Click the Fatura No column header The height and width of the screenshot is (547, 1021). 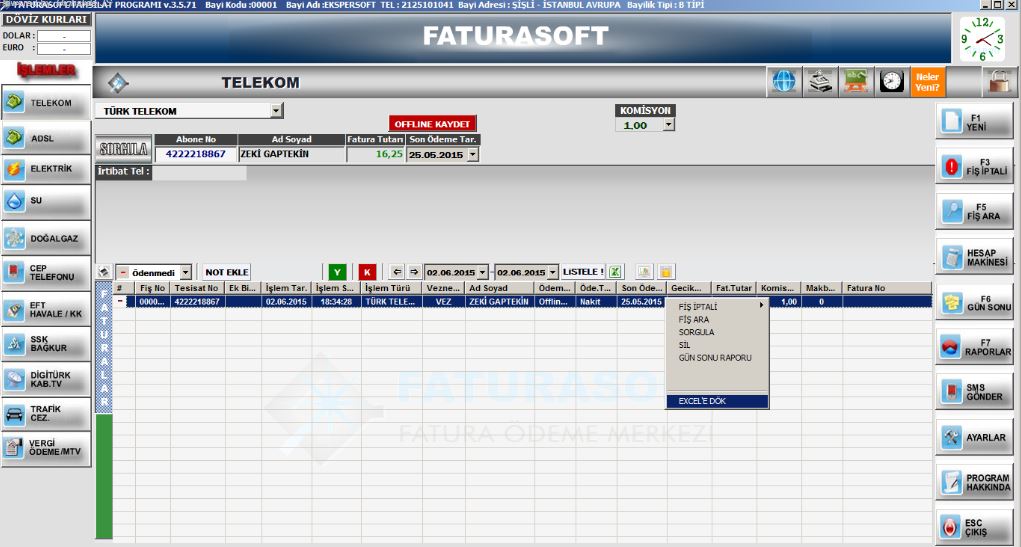pyautogui.click(x=887, y=288)
